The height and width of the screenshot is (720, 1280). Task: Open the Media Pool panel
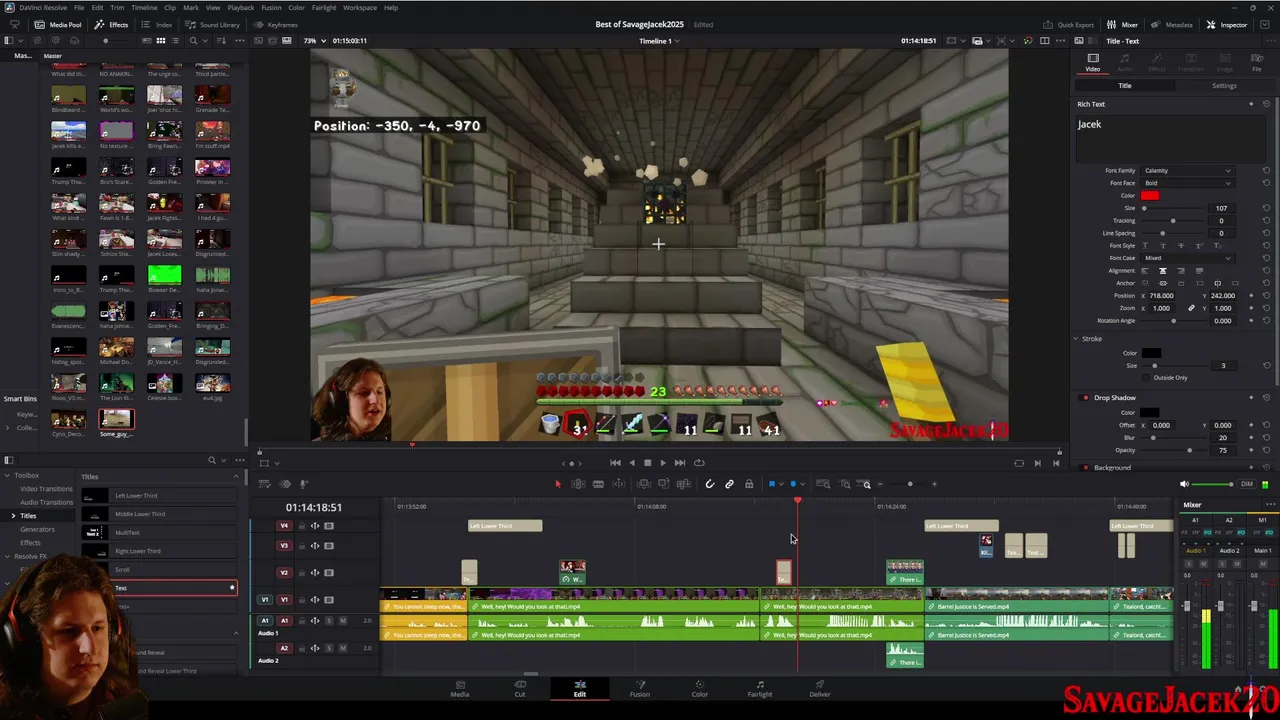(x=59, y=24)
